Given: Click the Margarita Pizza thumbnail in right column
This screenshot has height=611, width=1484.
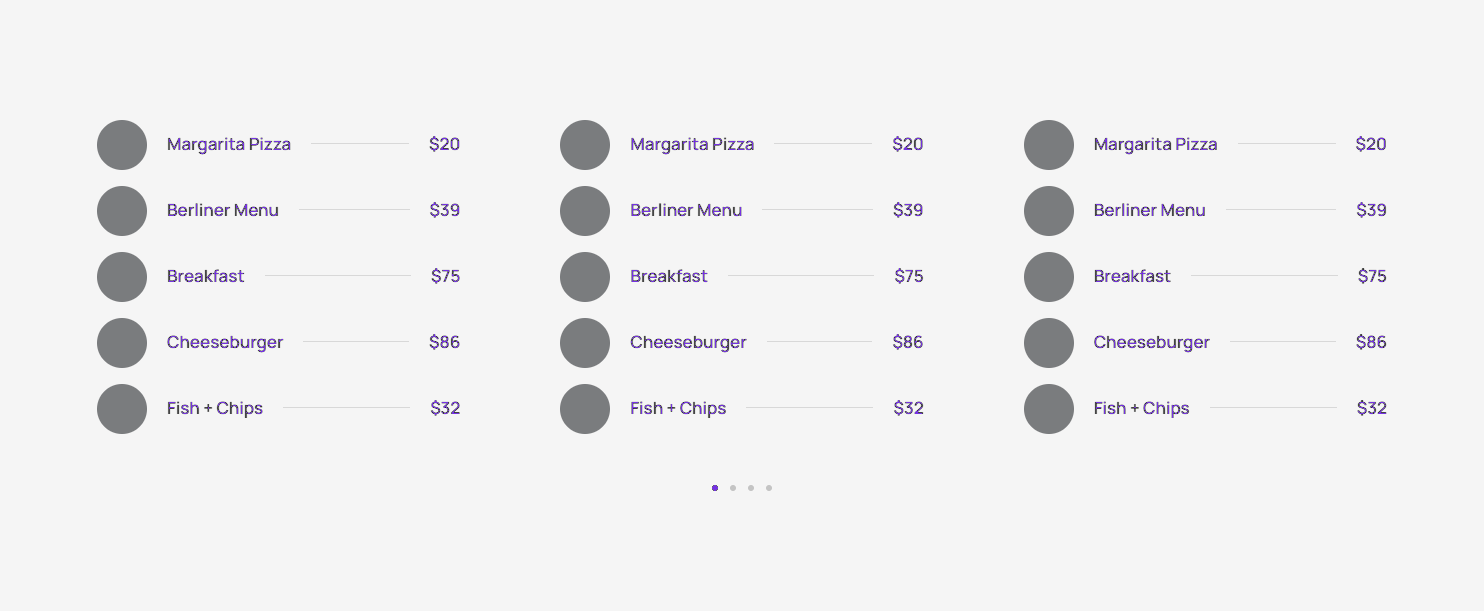Looking at the screenshot, I should [1049, 145].
